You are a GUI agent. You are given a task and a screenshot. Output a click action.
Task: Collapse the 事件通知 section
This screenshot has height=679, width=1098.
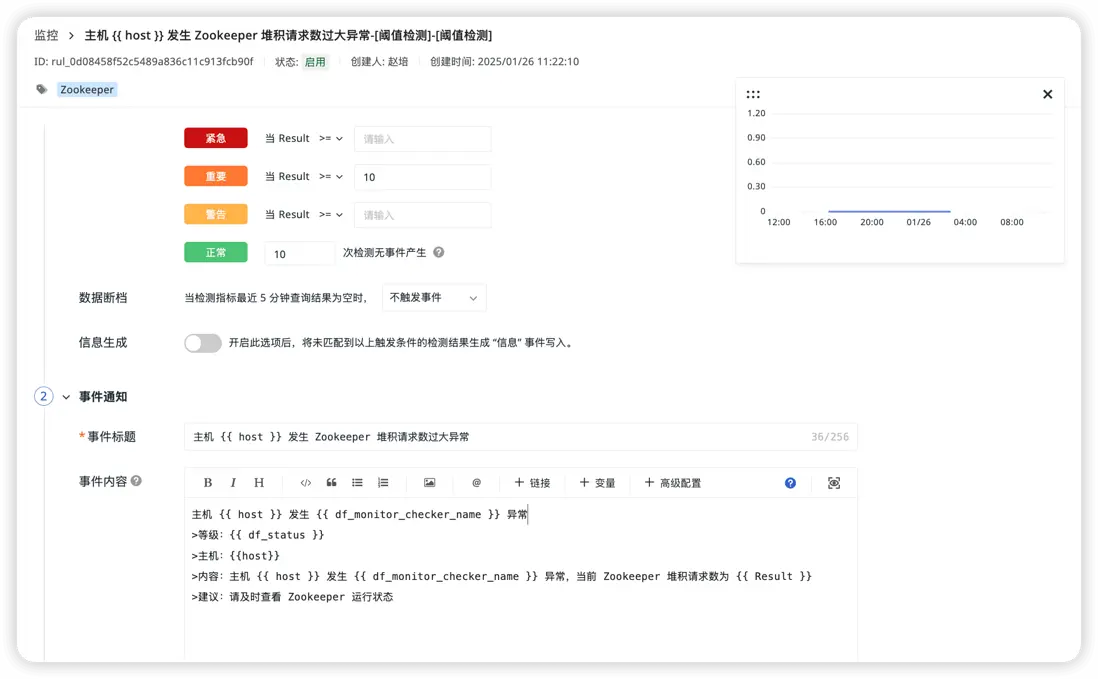click(66, 396)
